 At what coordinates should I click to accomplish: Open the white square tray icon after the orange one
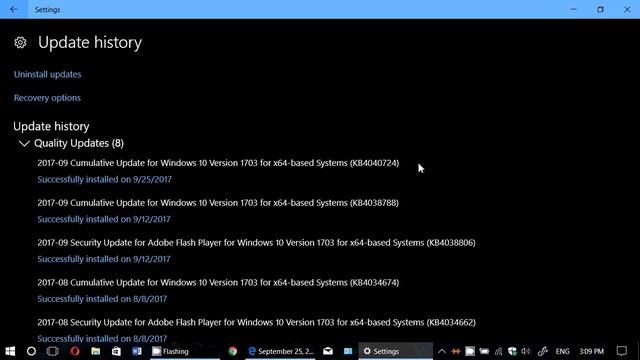point(470,351)
